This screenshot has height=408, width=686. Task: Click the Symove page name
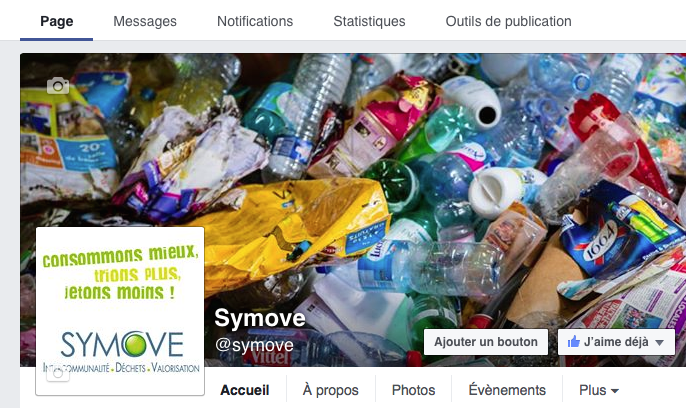[260, 318]
